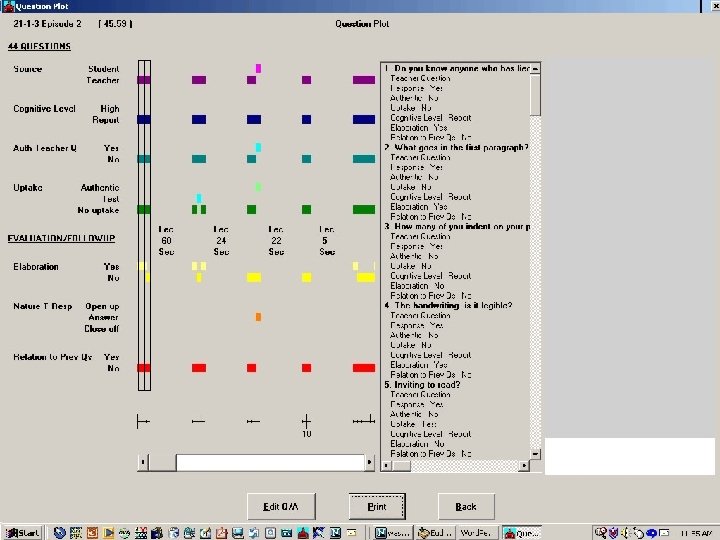
Task: Click left arrow of the plot scrollbar
Action: click(143, 462)
